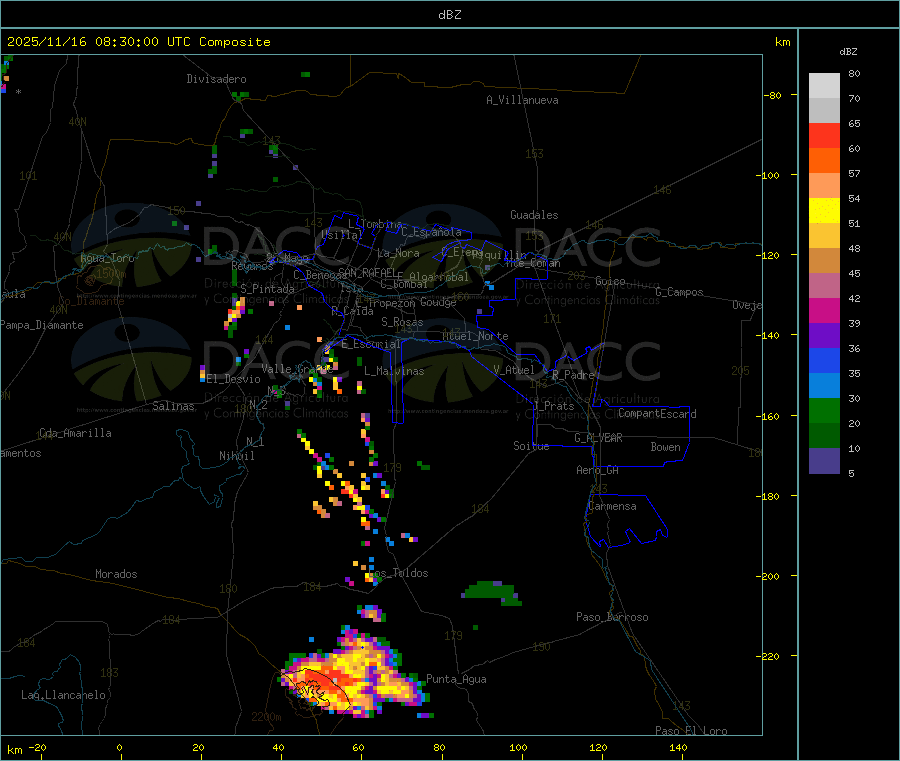Click the 'Cda_Amarilla' label

[75, 433]
